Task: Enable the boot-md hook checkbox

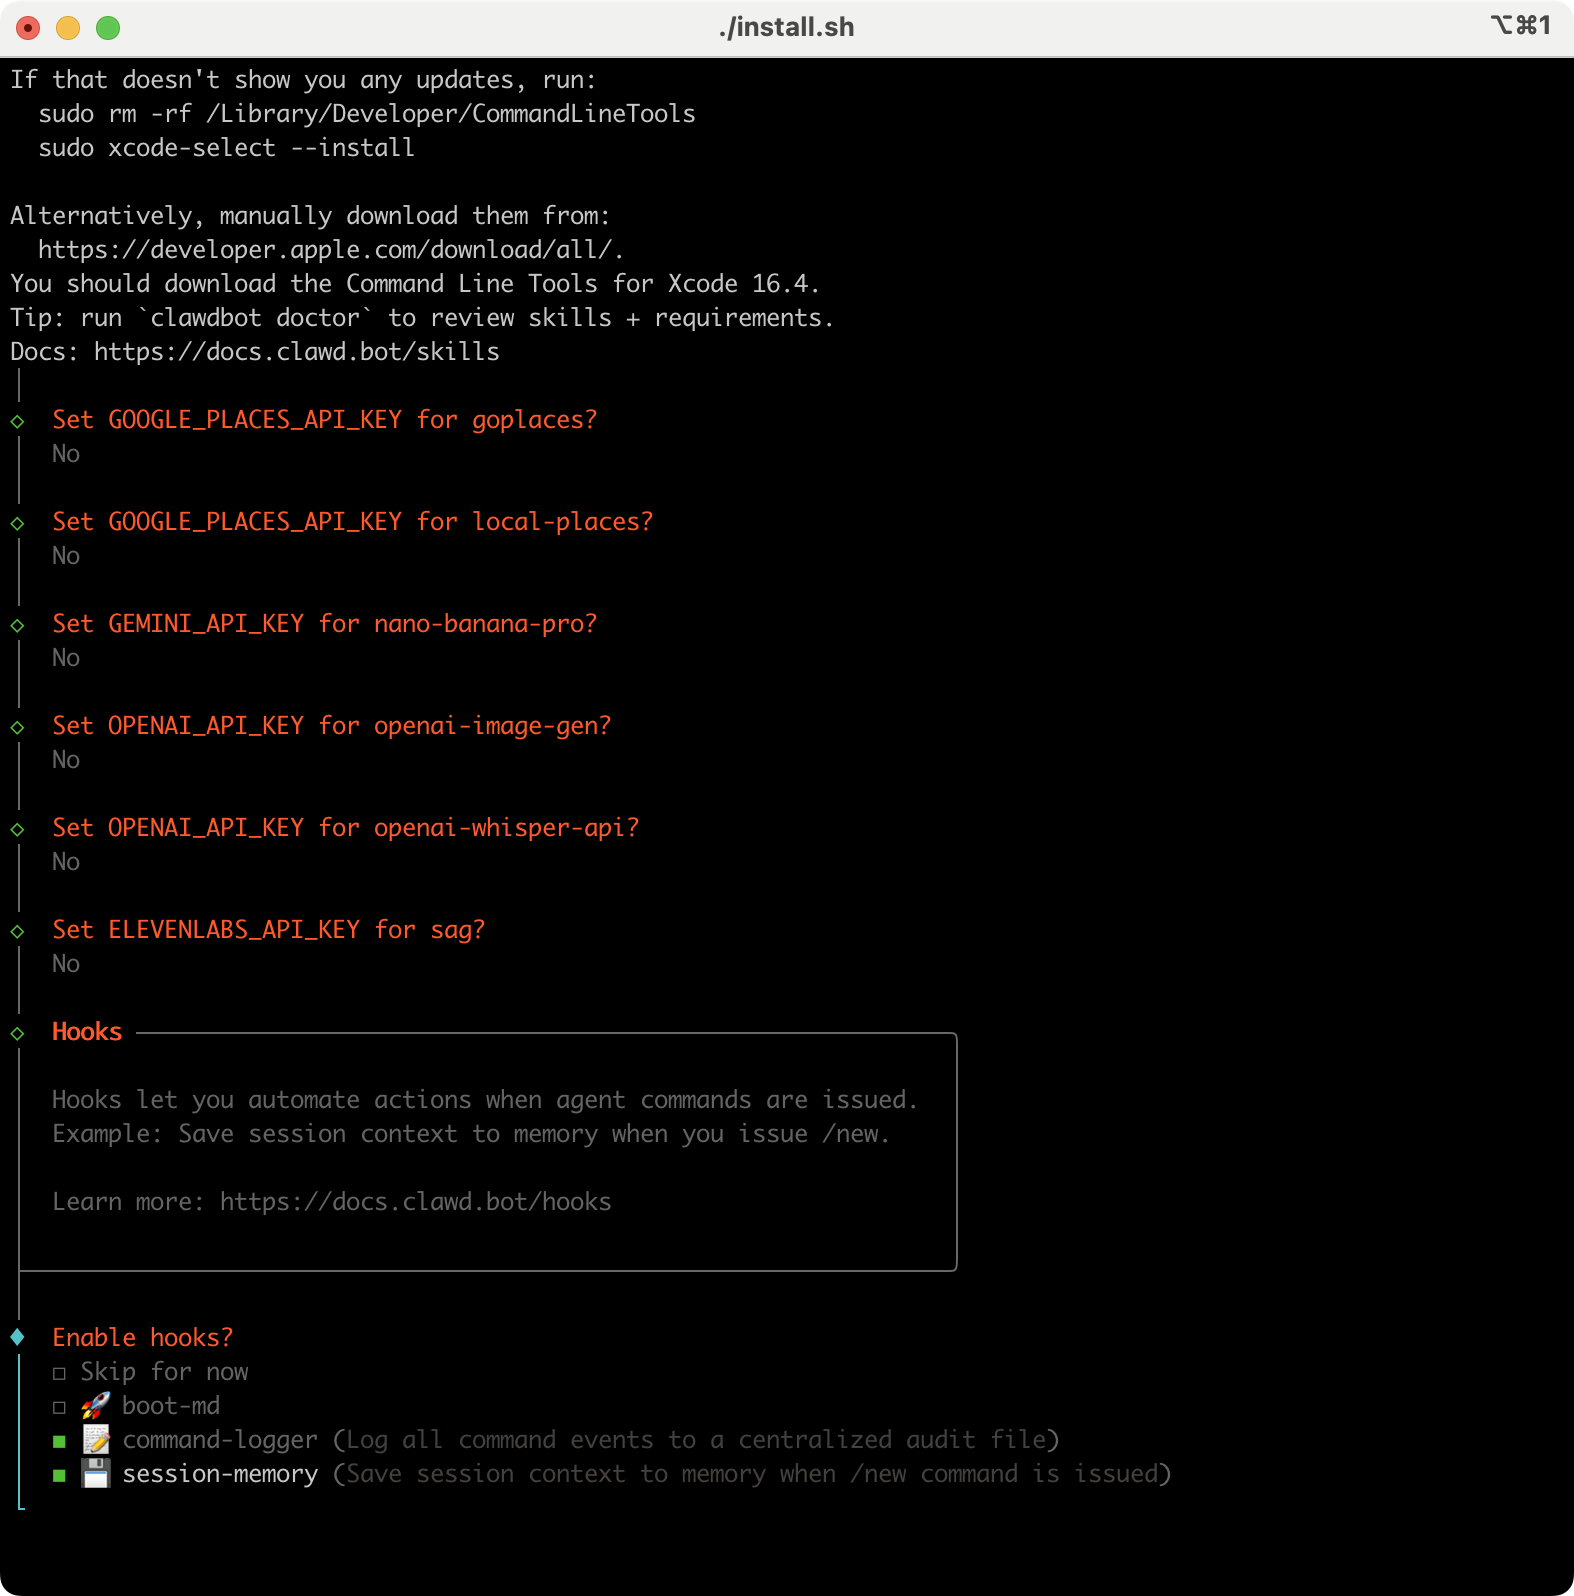Action: click(x=59, y=1407)
